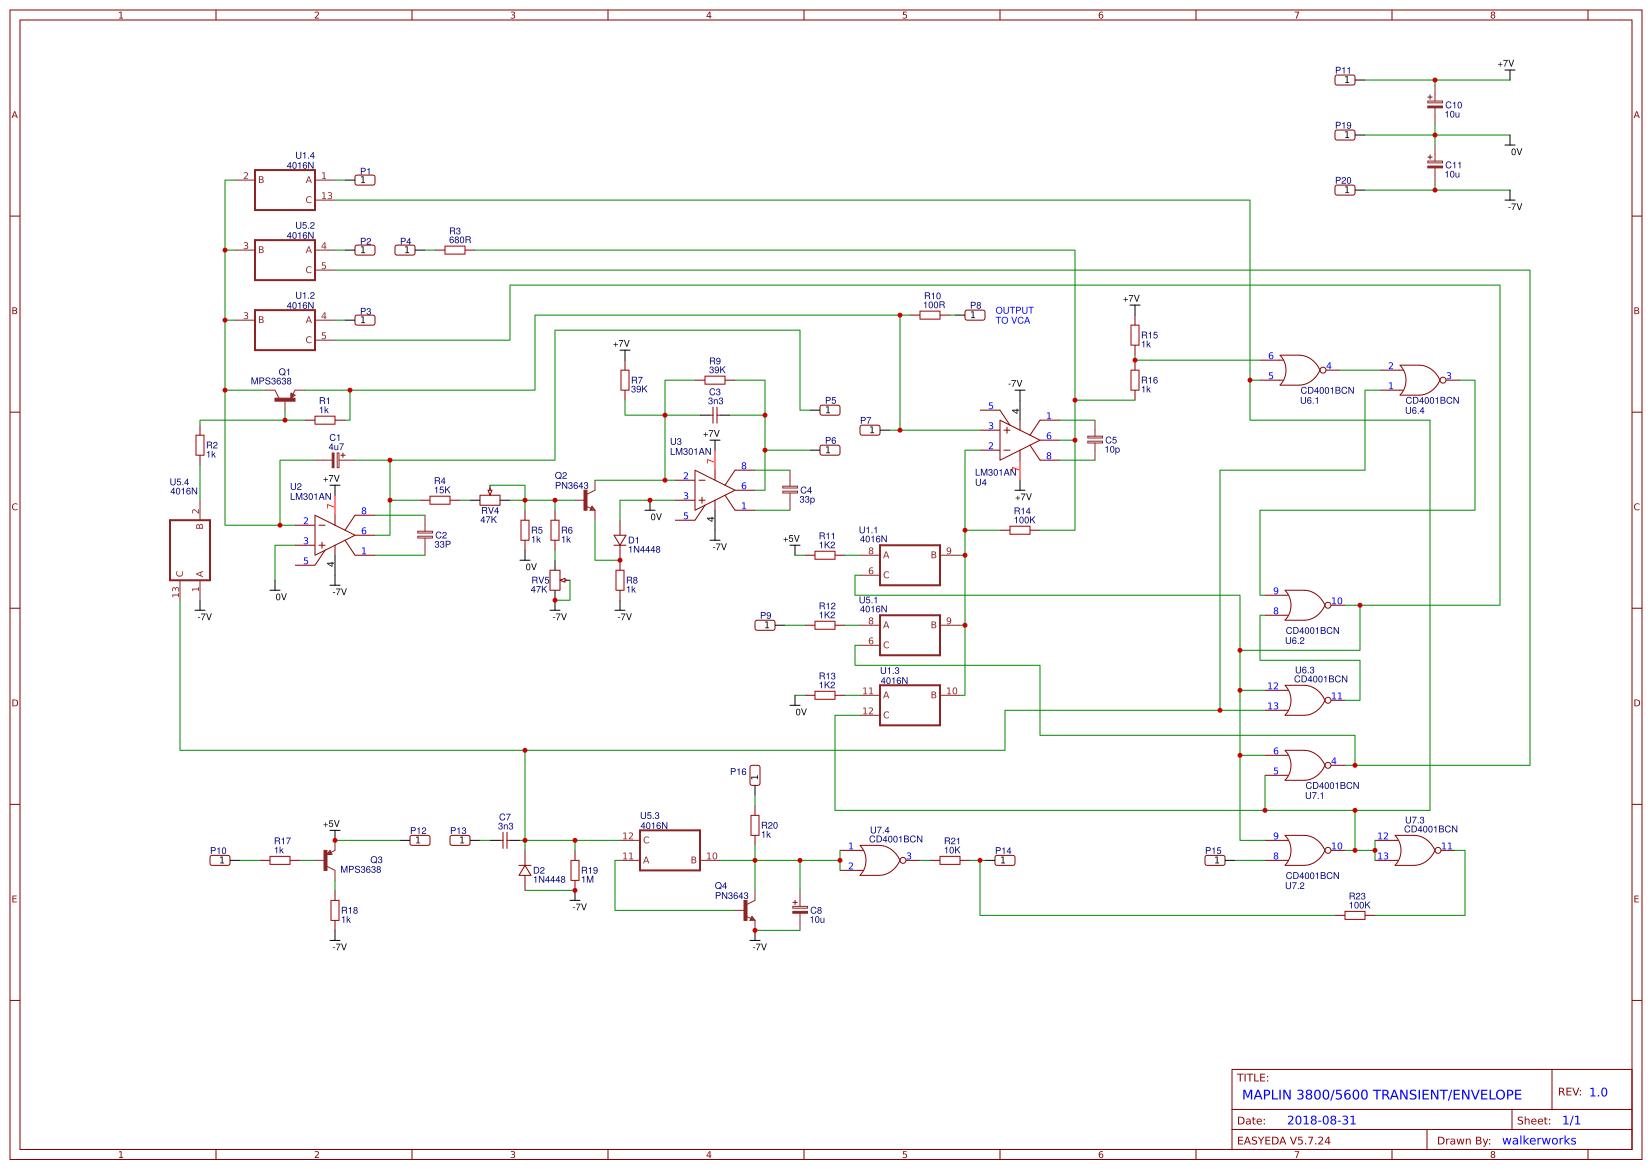The width and height of the screenshot is (1652, 1170).
Task: Click resistor R10 100R
Action: pos(930,315)
